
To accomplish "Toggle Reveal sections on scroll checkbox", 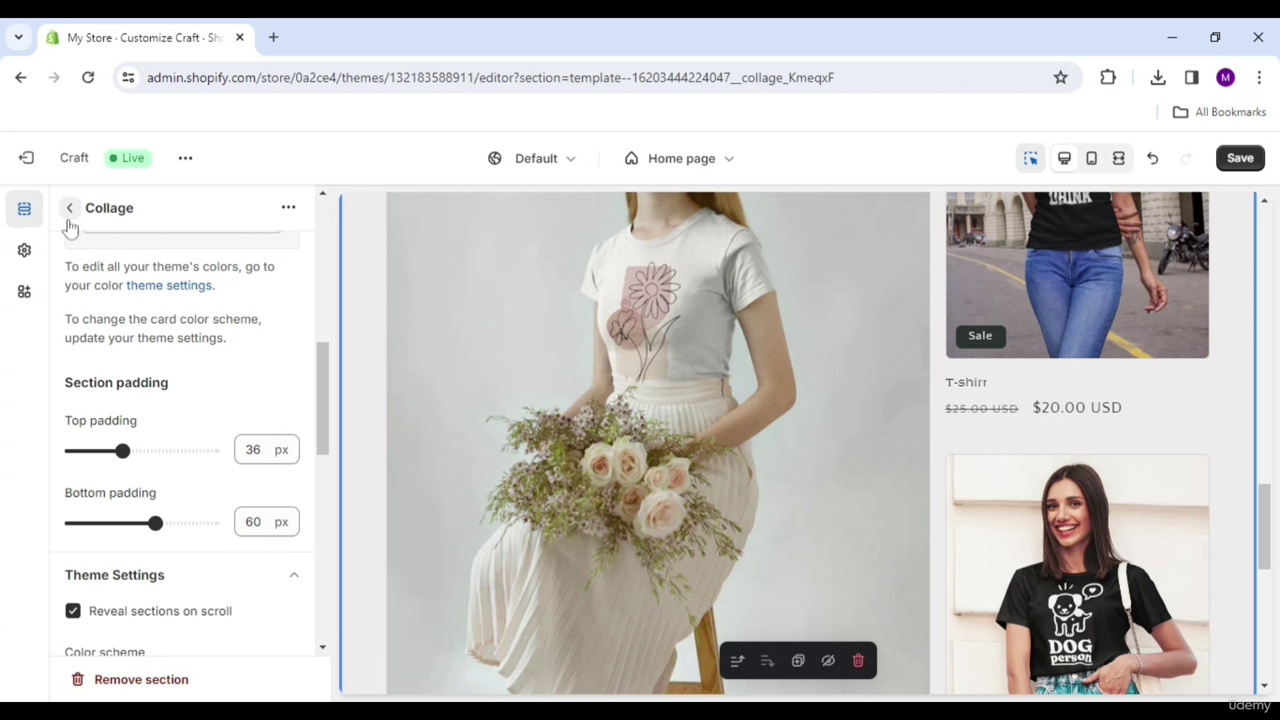I will tap(73, 611).
